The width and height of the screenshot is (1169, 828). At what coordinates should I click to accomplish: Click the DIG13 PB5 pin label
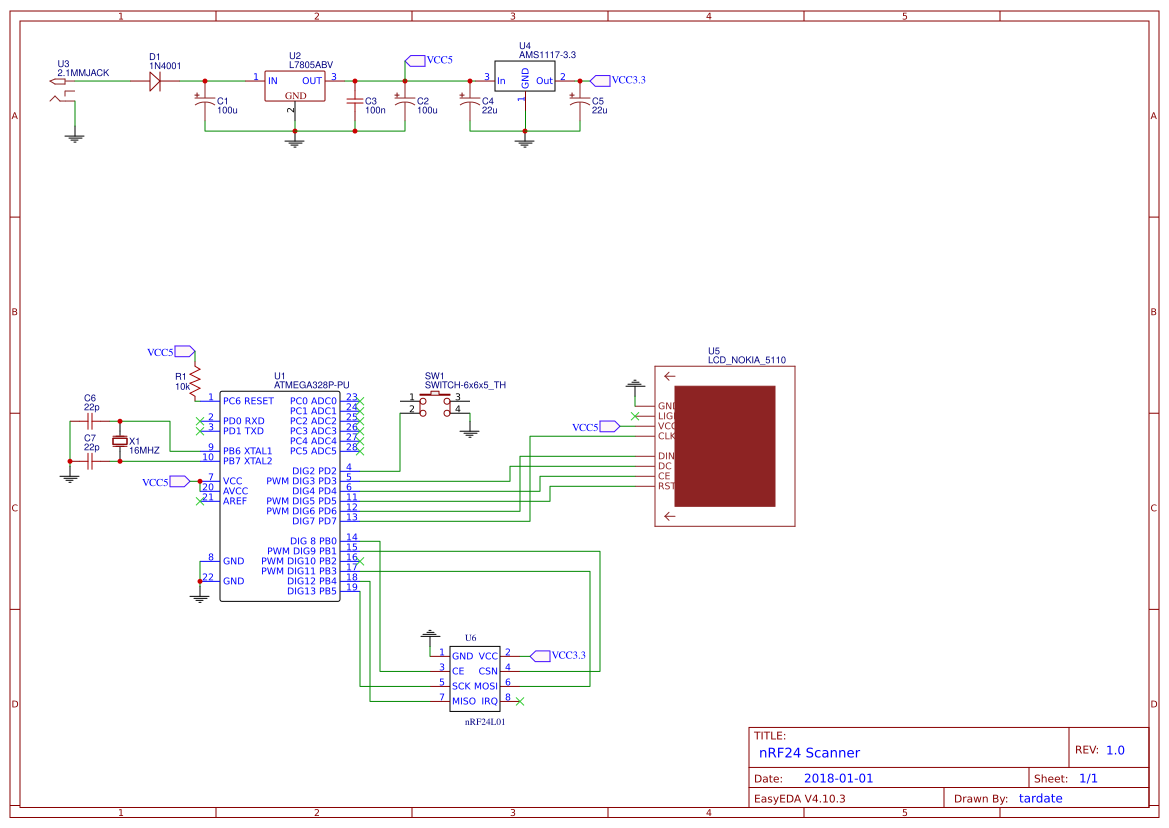point(312,591)
